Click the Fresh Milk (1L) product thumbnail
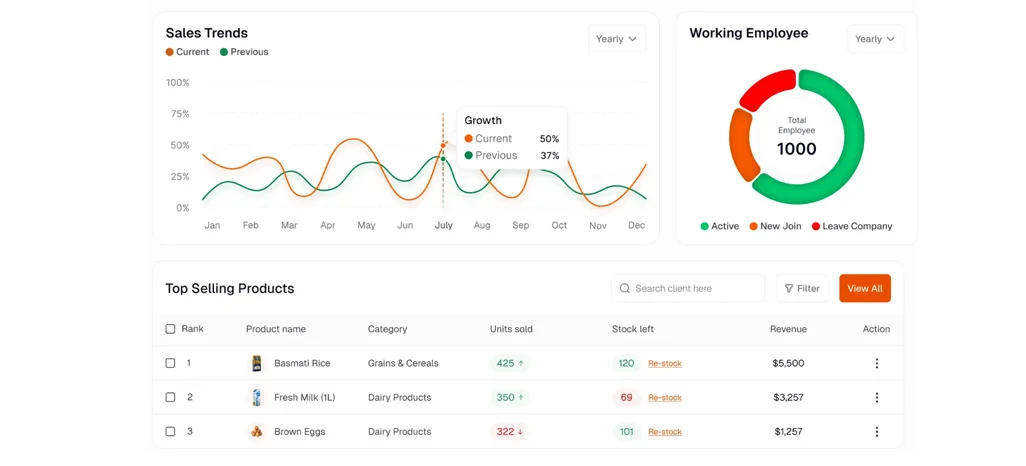The width and height of the screenshot is (1026, 466). click(x=256, y=397)
